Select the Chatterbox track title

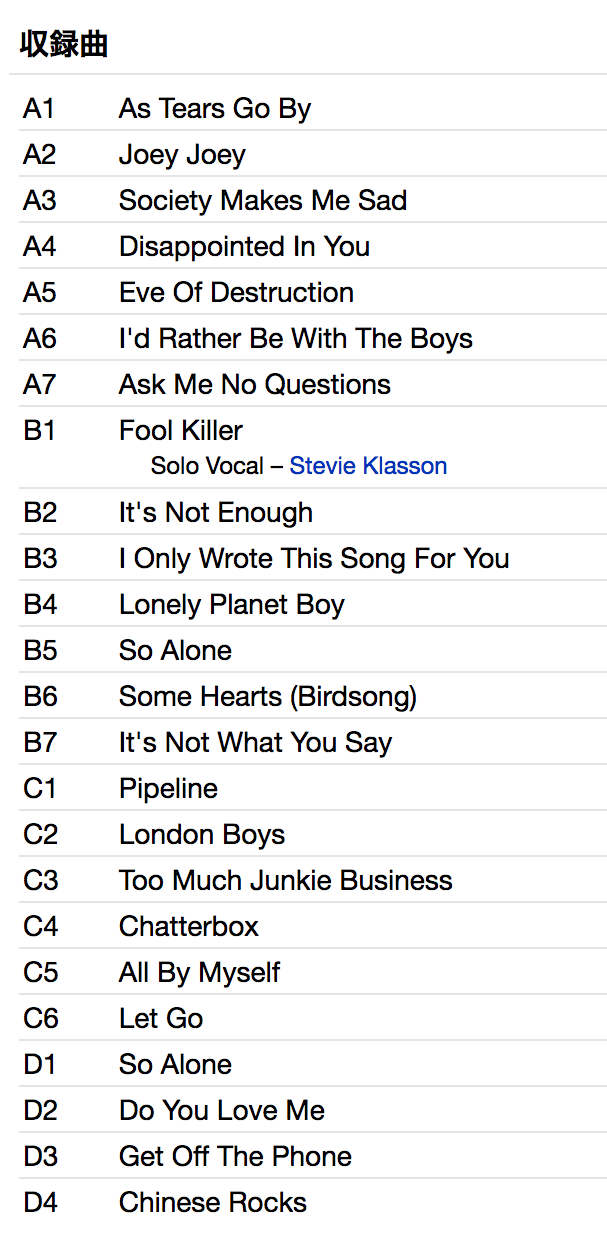(189, 927)
